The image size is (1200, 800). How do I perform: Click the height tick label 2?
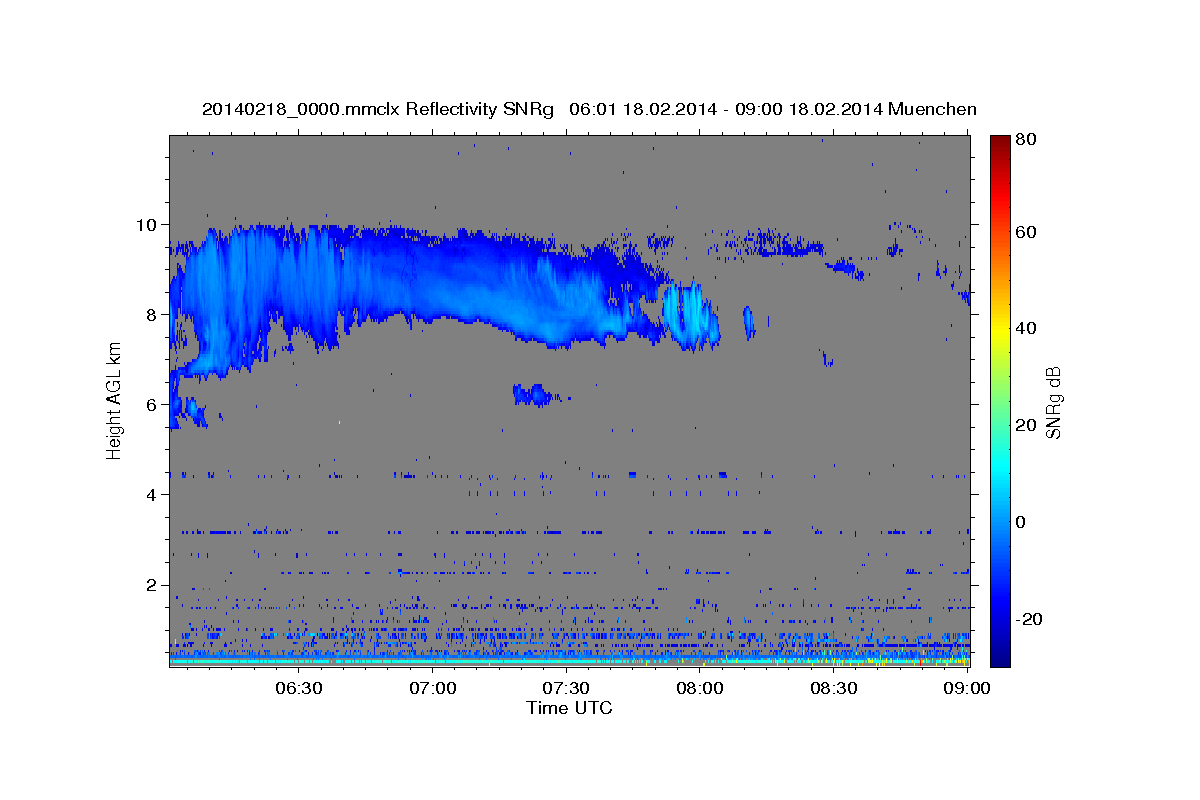point(154,585)
